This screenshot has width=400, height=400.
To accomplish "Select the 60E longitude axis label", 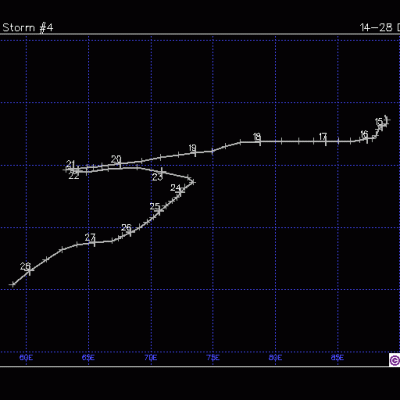I will point(26,358).
